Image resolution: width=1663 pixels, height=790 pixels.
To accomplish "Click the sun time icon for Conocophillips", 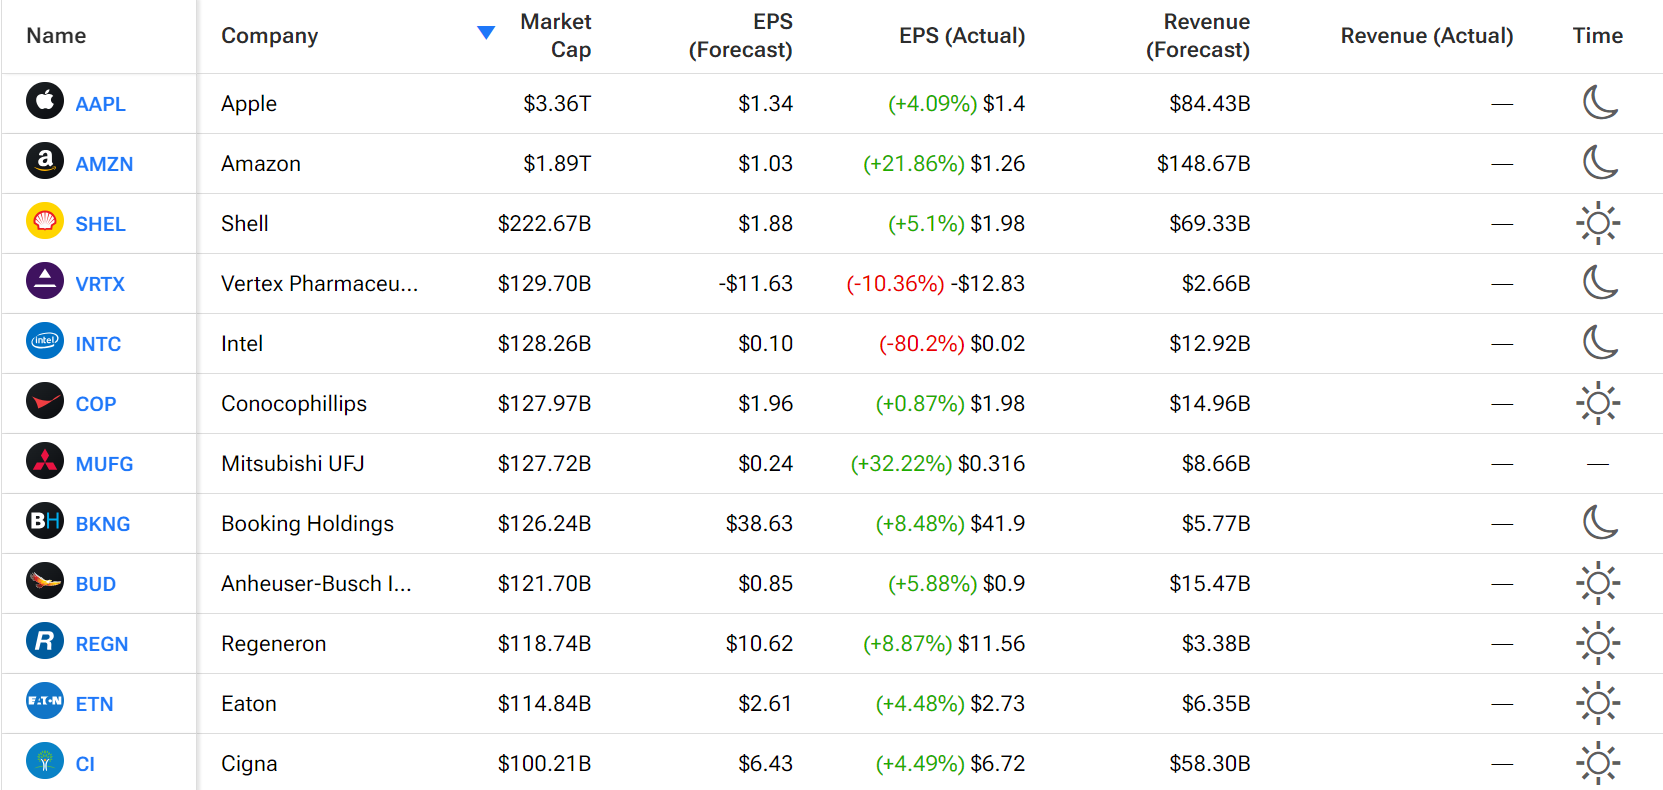I will (1598, 403).
